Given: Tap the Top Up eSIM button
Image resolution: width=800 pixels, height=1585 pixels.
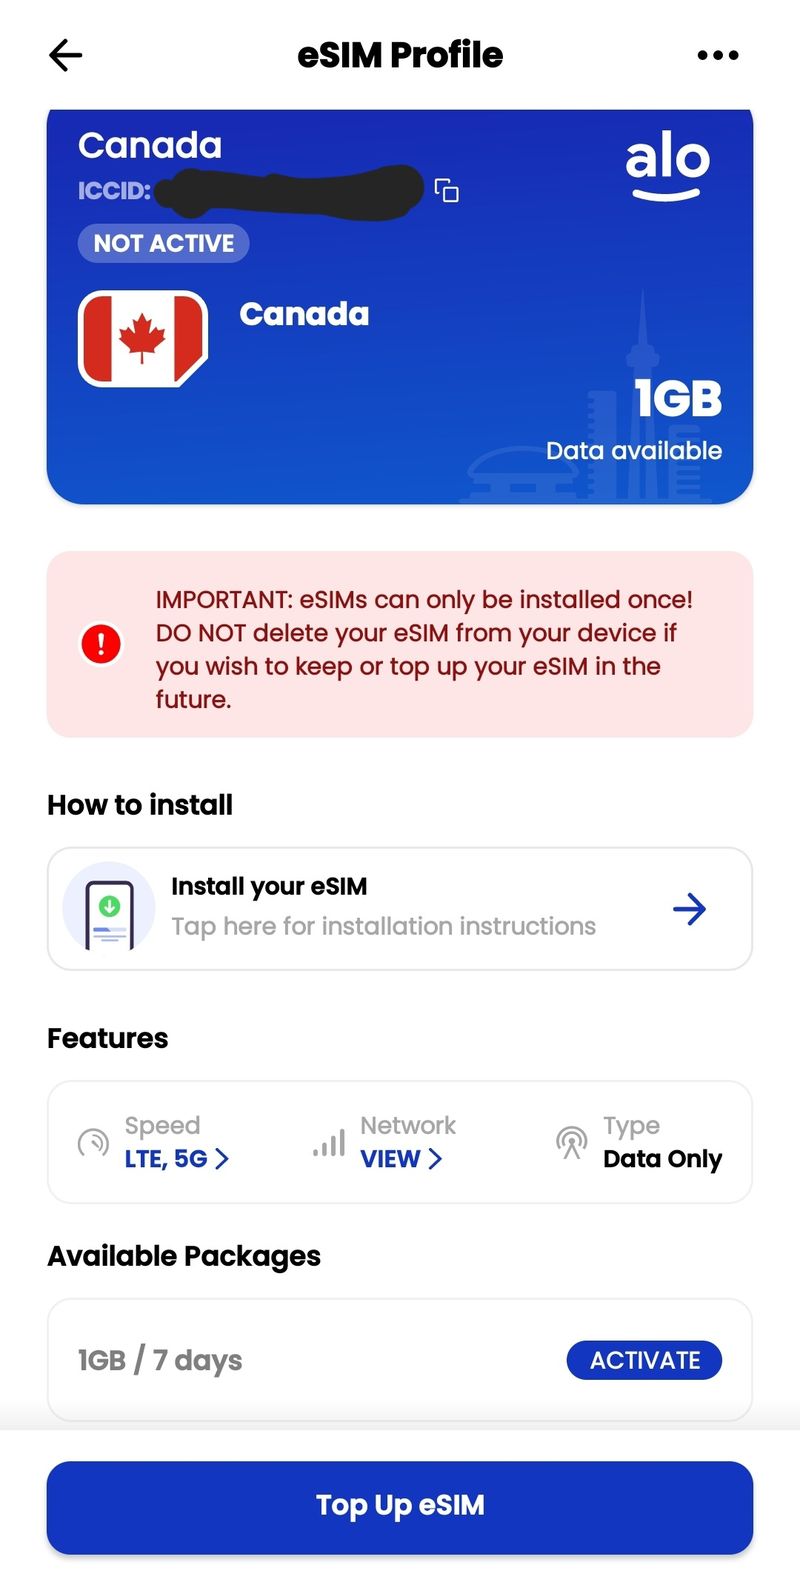Looking at the screenshot, I should 400,1507.
